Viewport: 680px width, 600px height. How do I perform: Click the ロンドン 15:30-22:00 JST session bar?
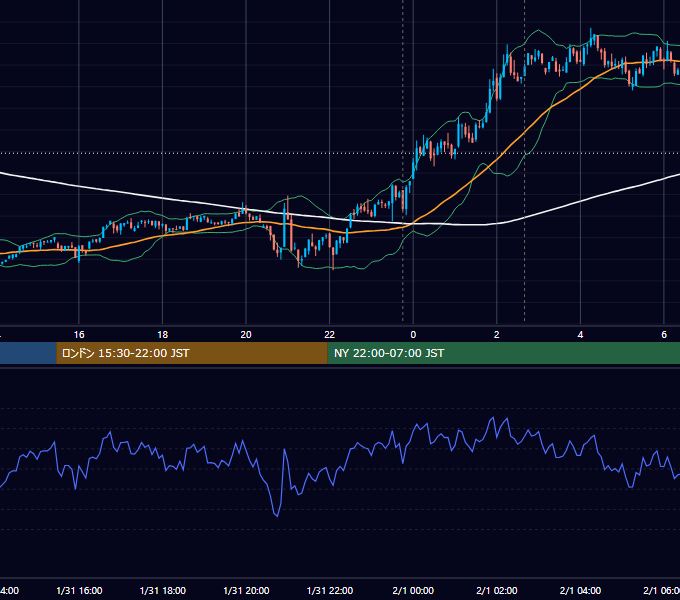click(x=192, y=353)
